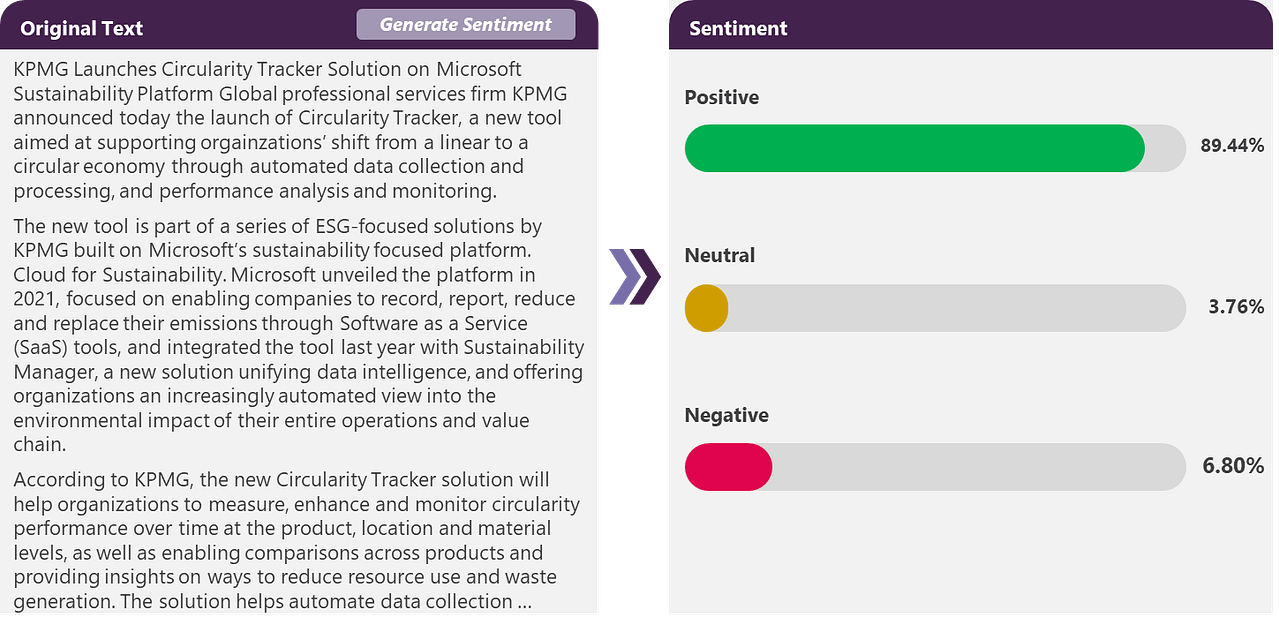The width and height of the screenshot is (1279, 625).
Task: Click the Positive label
Action: [x=722, y=97]
